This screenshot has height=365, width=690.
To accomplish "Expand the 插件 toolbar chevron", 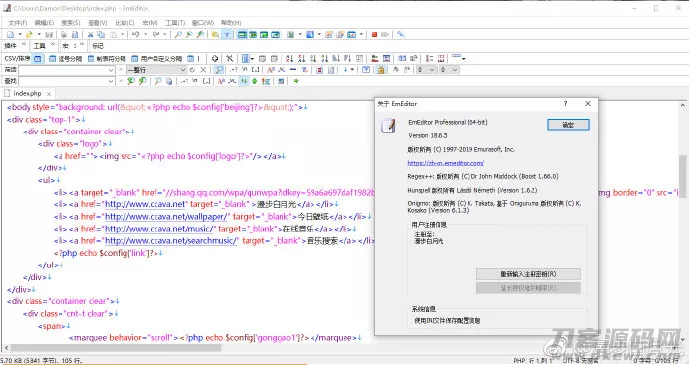I will pyautogui.click(x=24, y=44).
